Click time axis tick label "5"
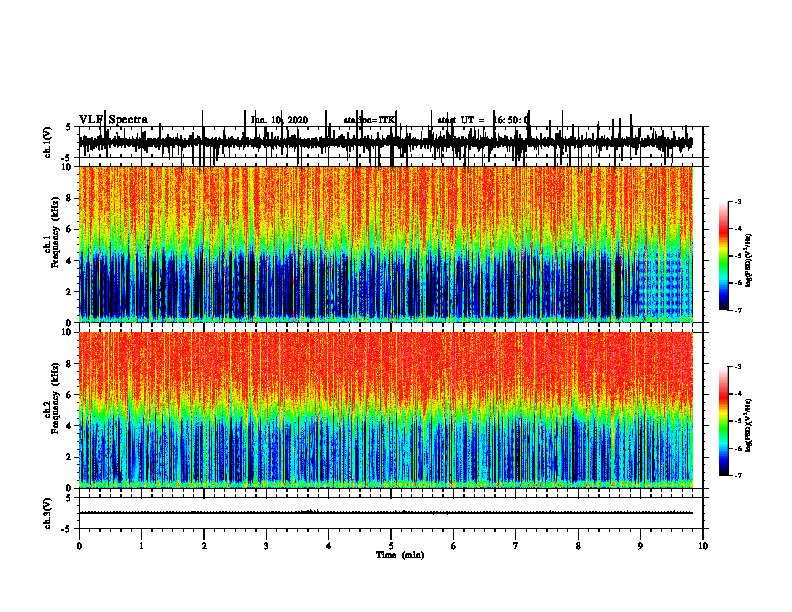This screenshot has height=612, width=792. 391,546
